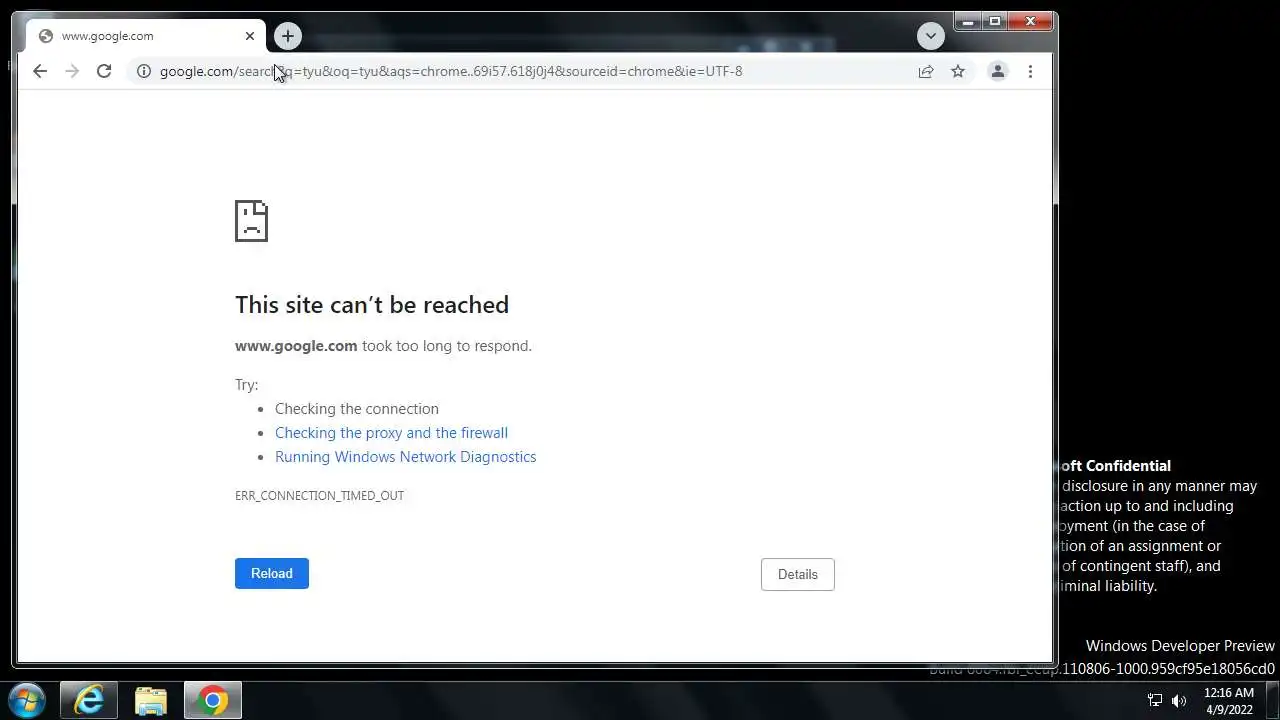
Task: Select the ERR_CONNECTION_TIMED_OUT error code text
Action: pos(319,496)
